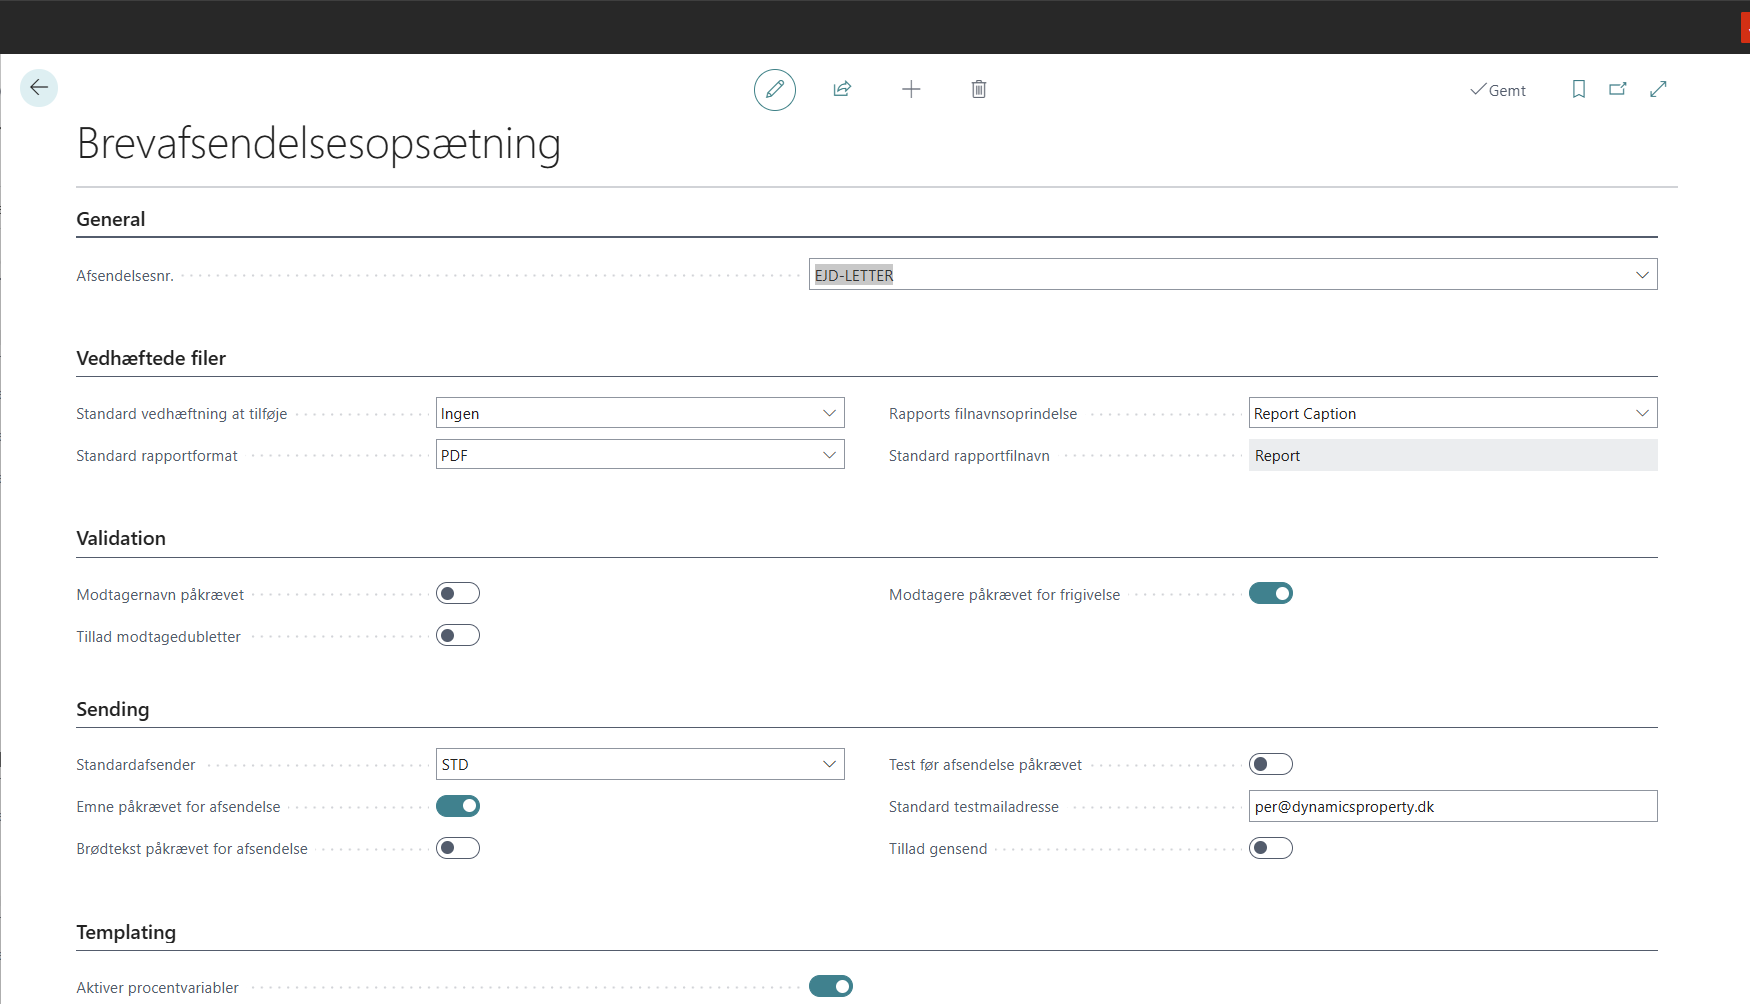Click the Gemt saved status indicator

pyautogui.click(x=1498, y=90)
